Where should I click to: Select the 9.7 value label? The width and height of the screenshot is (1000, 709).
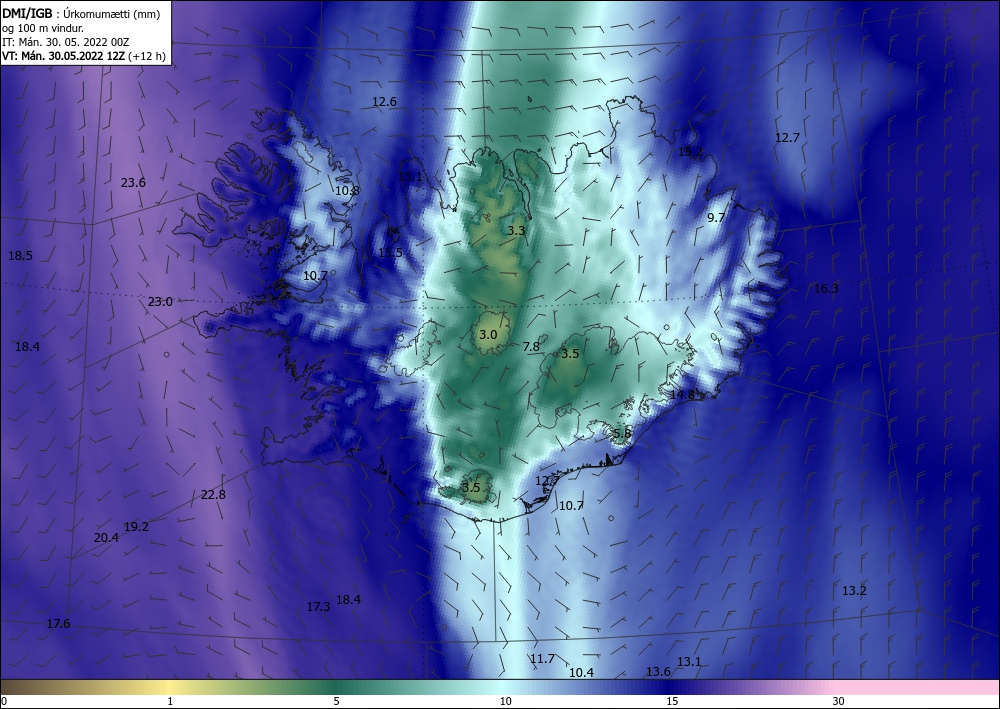pos(716,218)
